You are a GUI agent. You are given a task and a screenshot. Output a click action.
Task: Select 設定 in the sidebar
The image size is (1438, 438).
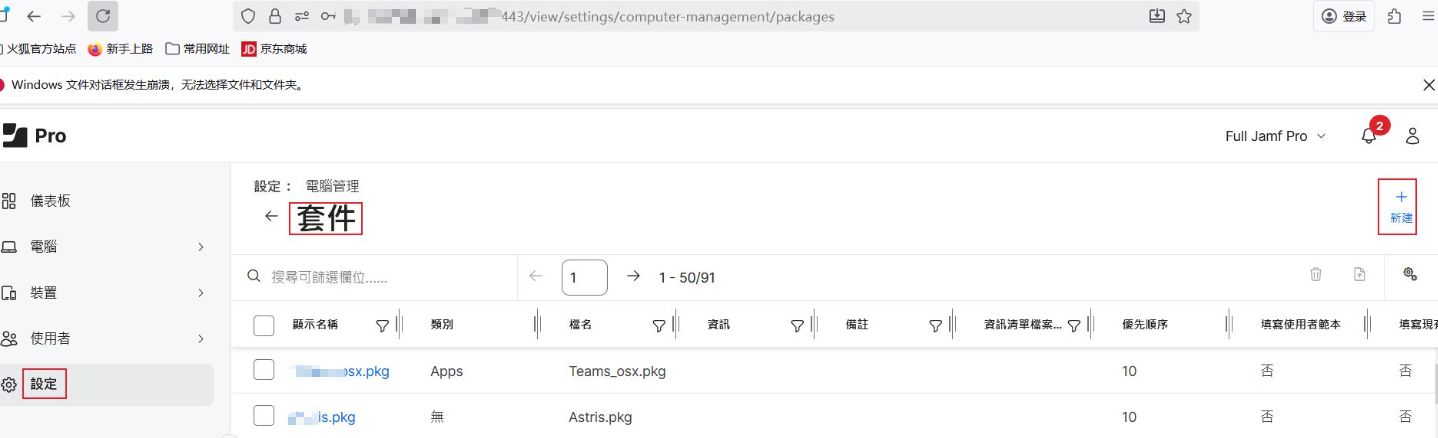[x=44, y=384]
